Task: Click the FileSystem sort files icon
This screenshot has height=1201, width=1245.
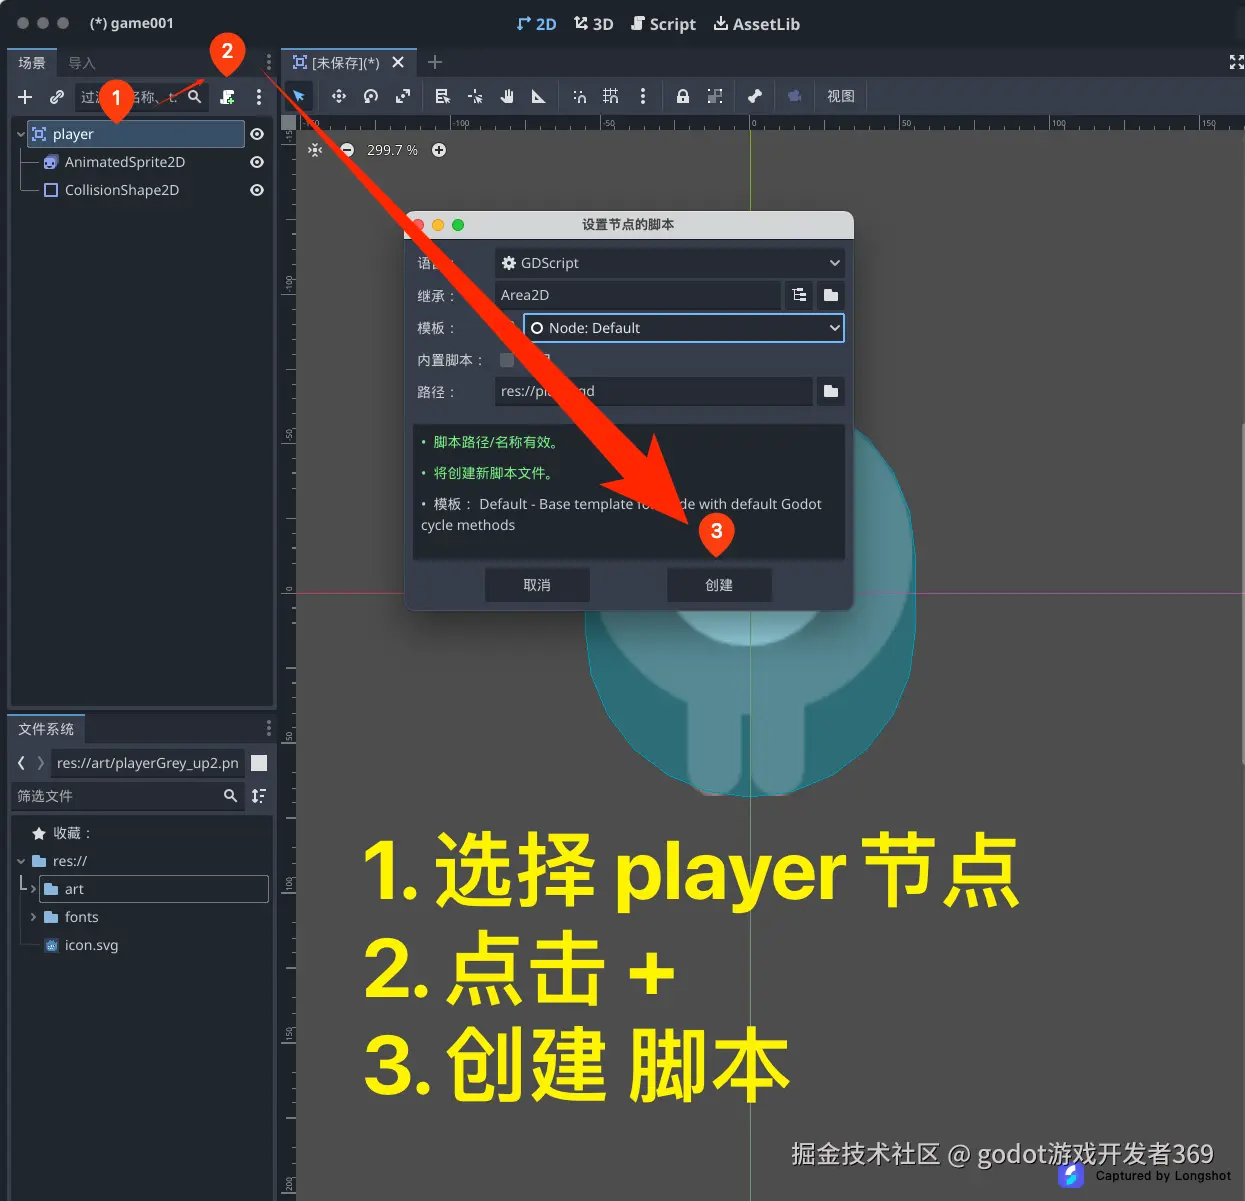Action: pos(259,796)
